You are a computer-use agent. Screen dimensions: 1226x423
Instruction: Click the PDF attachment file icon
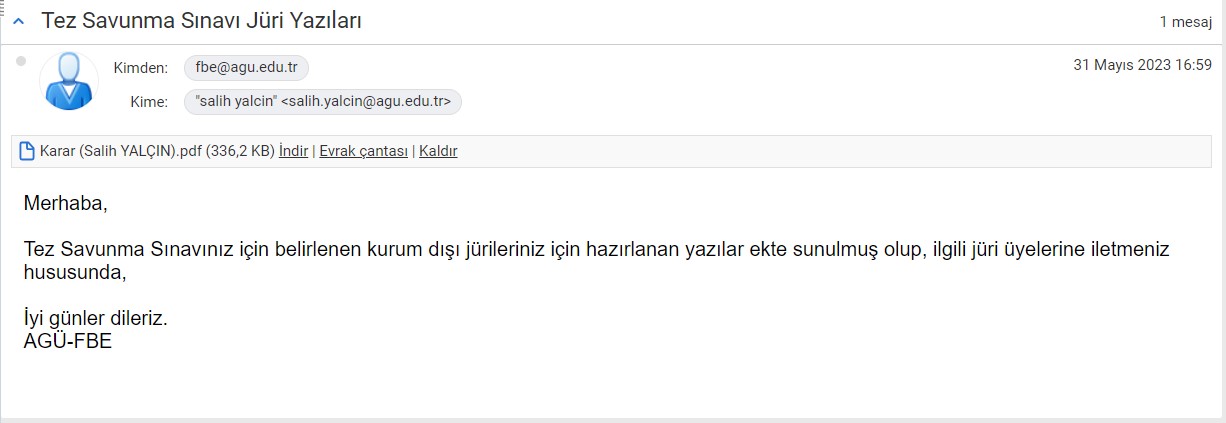28,152
